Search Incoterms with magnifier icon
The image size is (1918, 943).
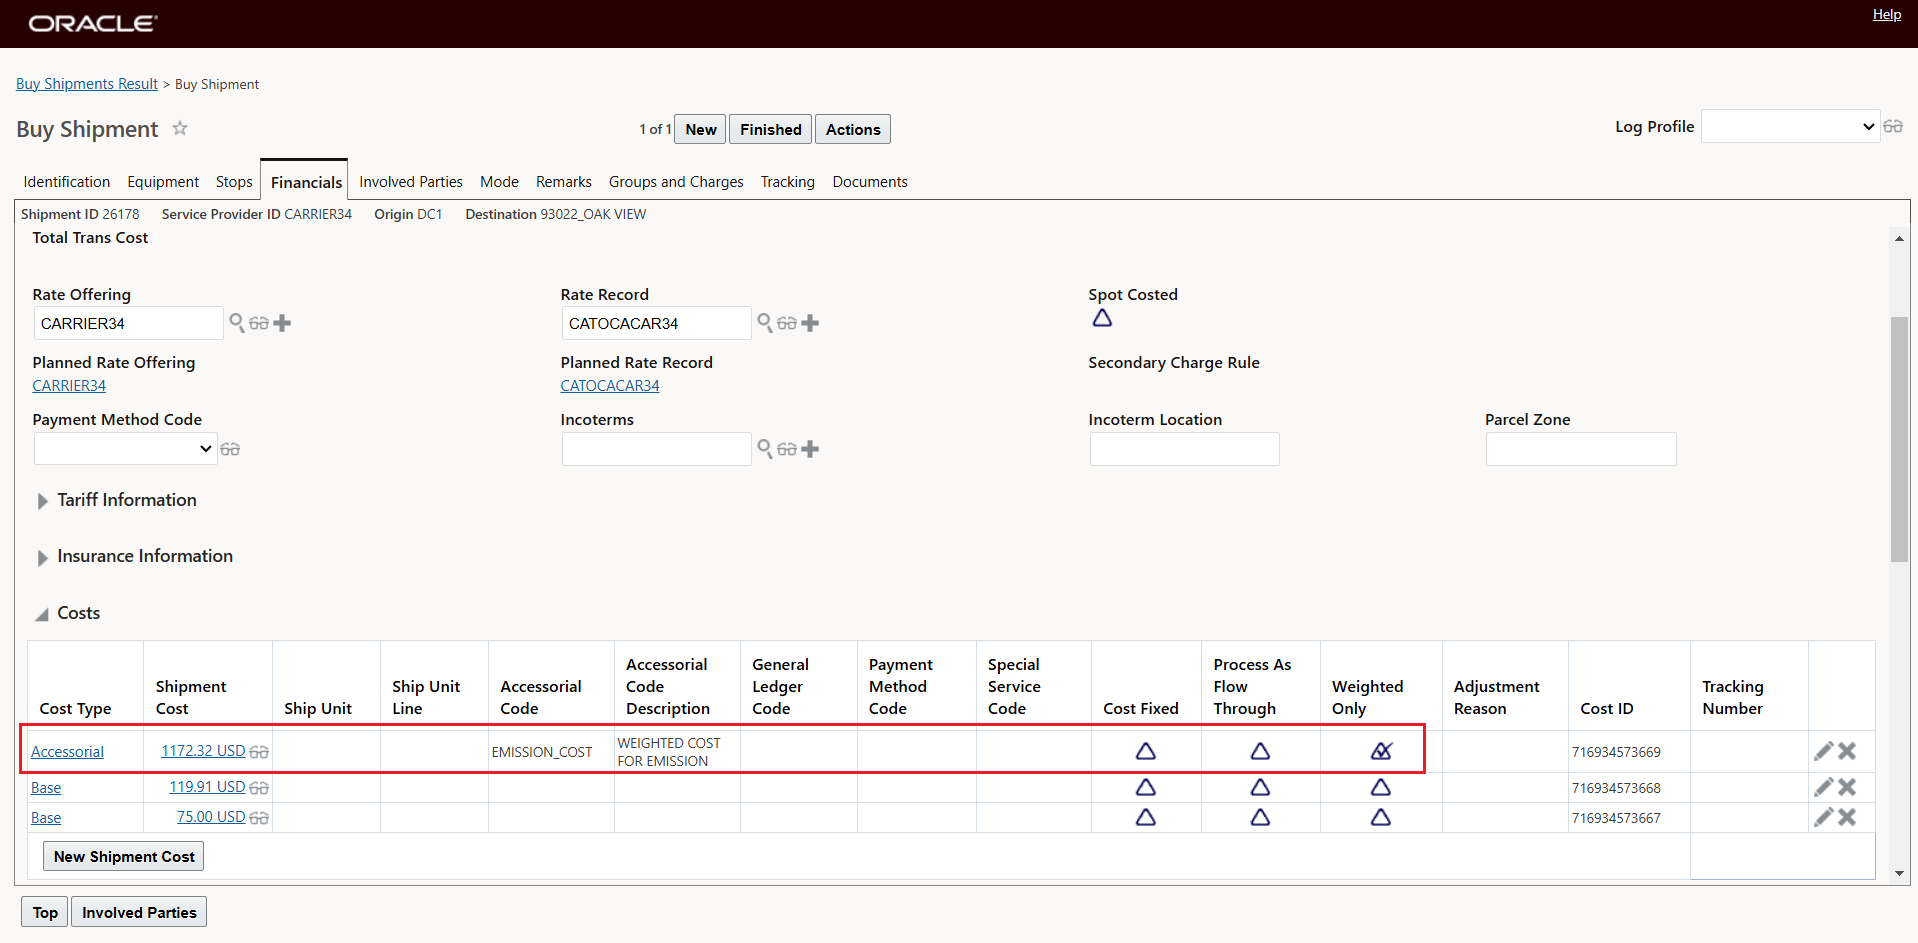[765, 448]
